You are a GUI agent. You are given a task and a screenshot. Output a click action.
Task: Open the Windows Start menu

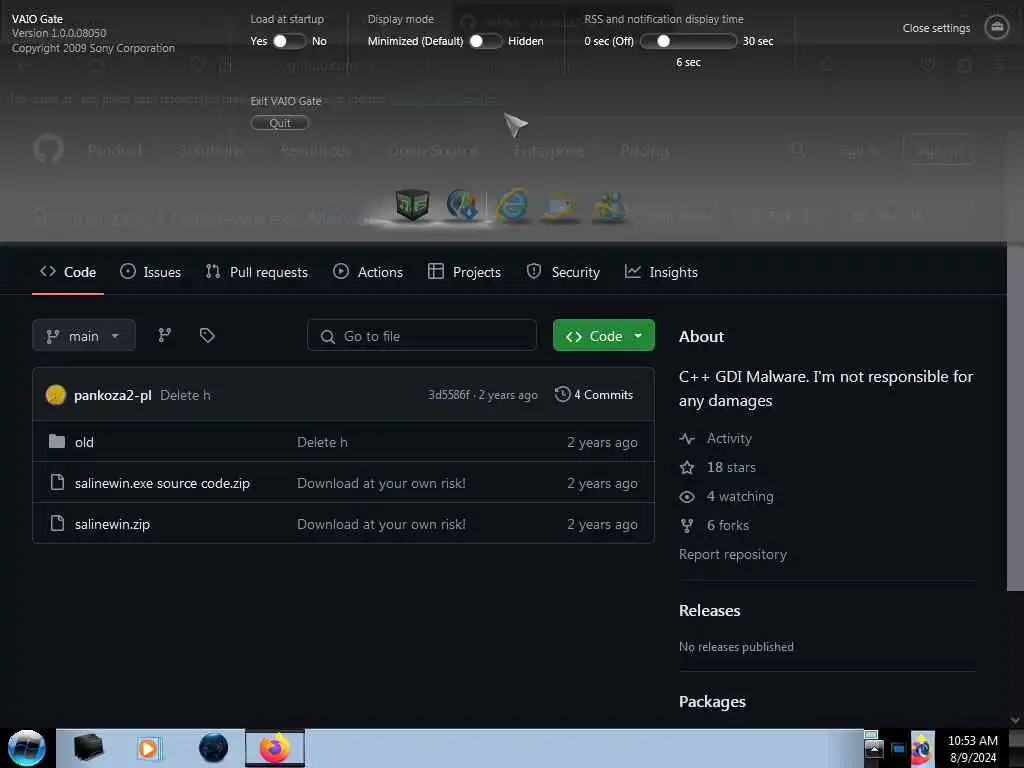(x=27, y=748)
